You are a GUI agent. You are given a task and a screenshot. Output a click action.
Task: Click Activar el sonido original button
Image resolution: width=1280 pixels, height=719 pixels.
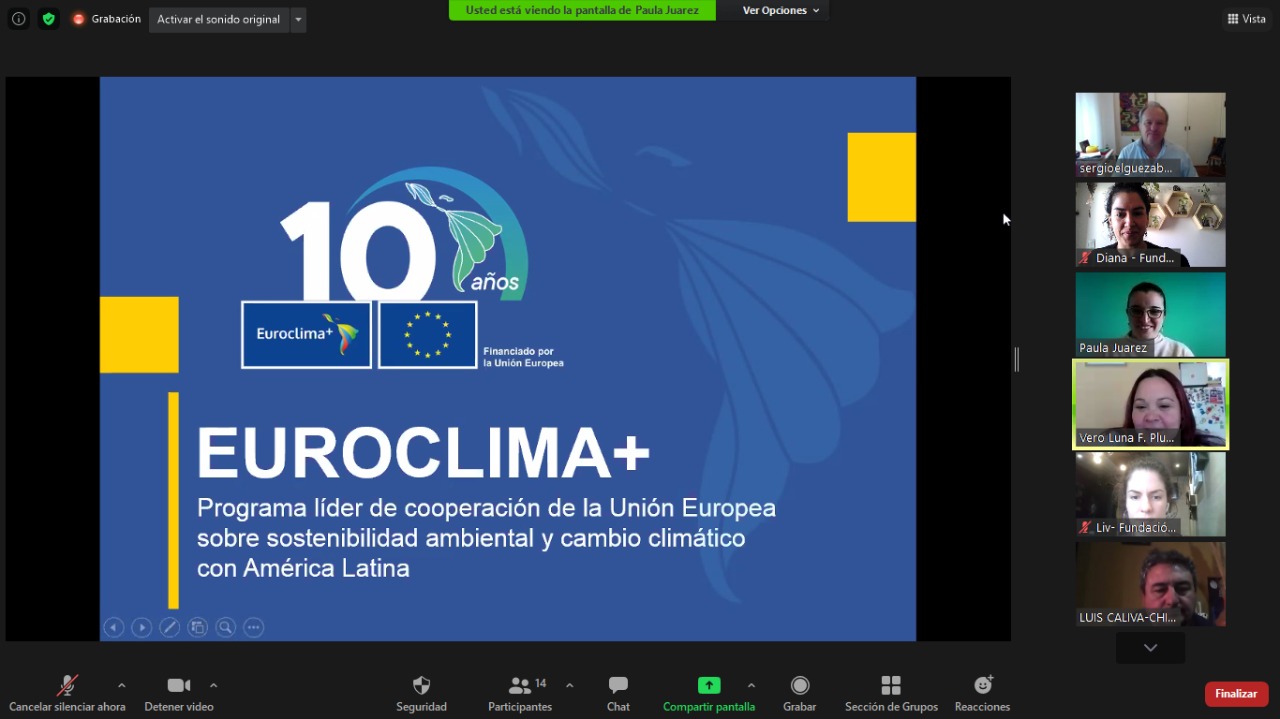coord(219,20)
